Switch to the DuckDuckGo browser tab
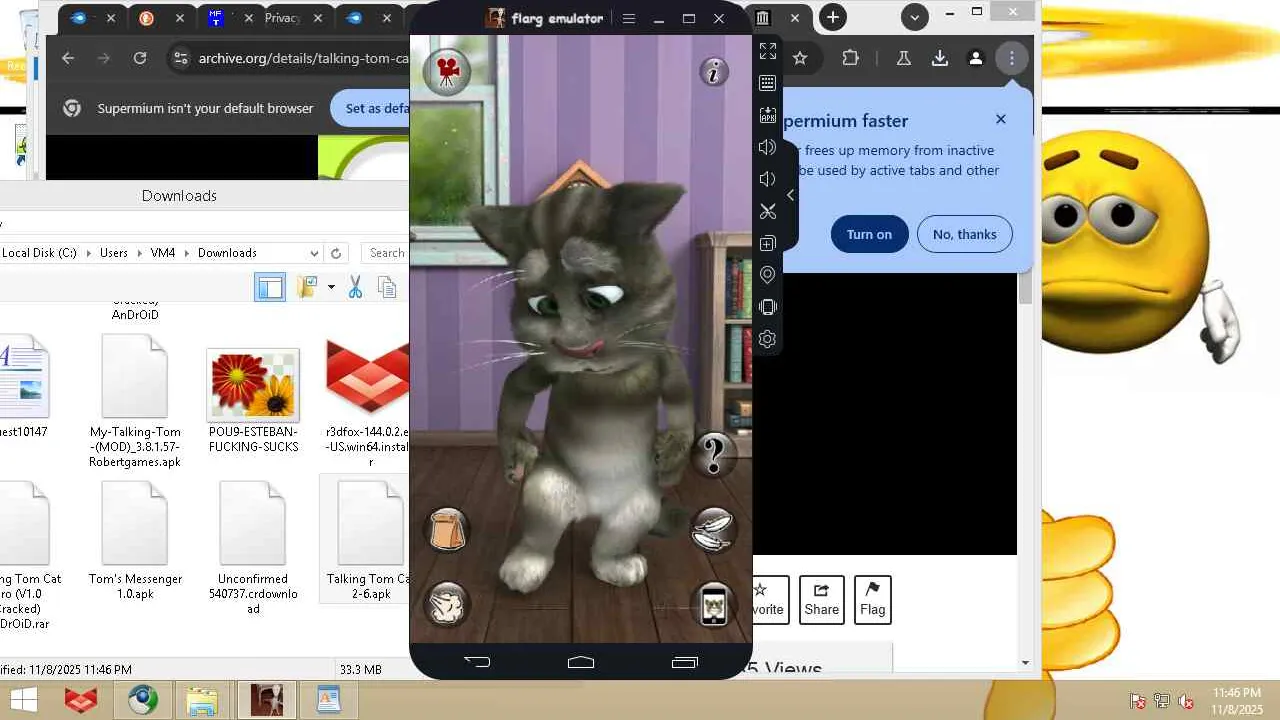Screen dimensions: 1280x720 point(147,18)
